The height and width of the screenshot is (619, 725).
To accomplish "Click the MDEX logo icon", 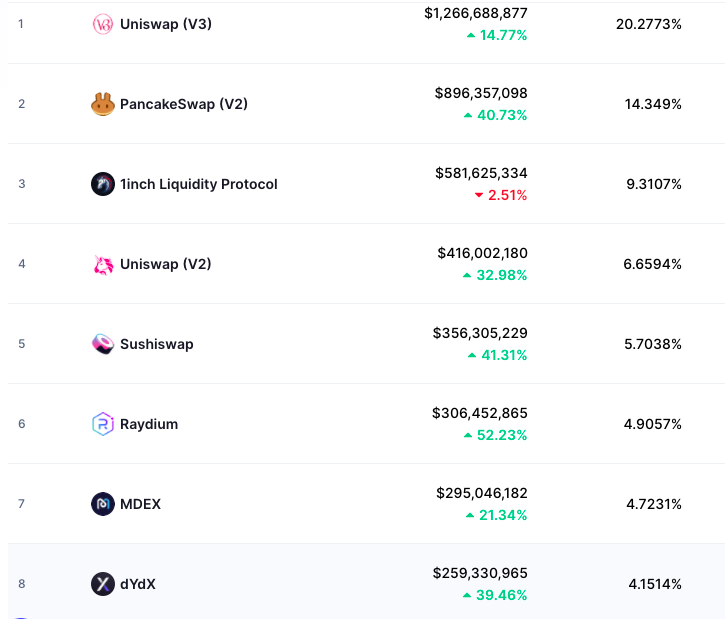I will (103, 504).
